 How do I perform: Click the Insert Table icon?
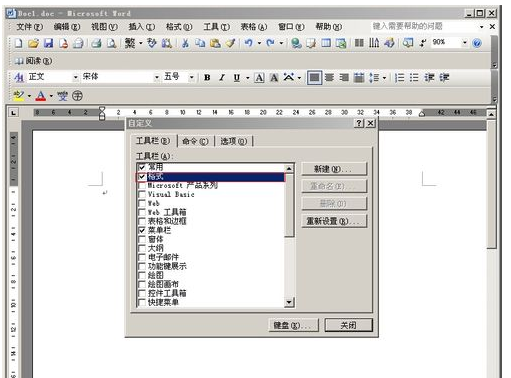(x=326, y=43)
